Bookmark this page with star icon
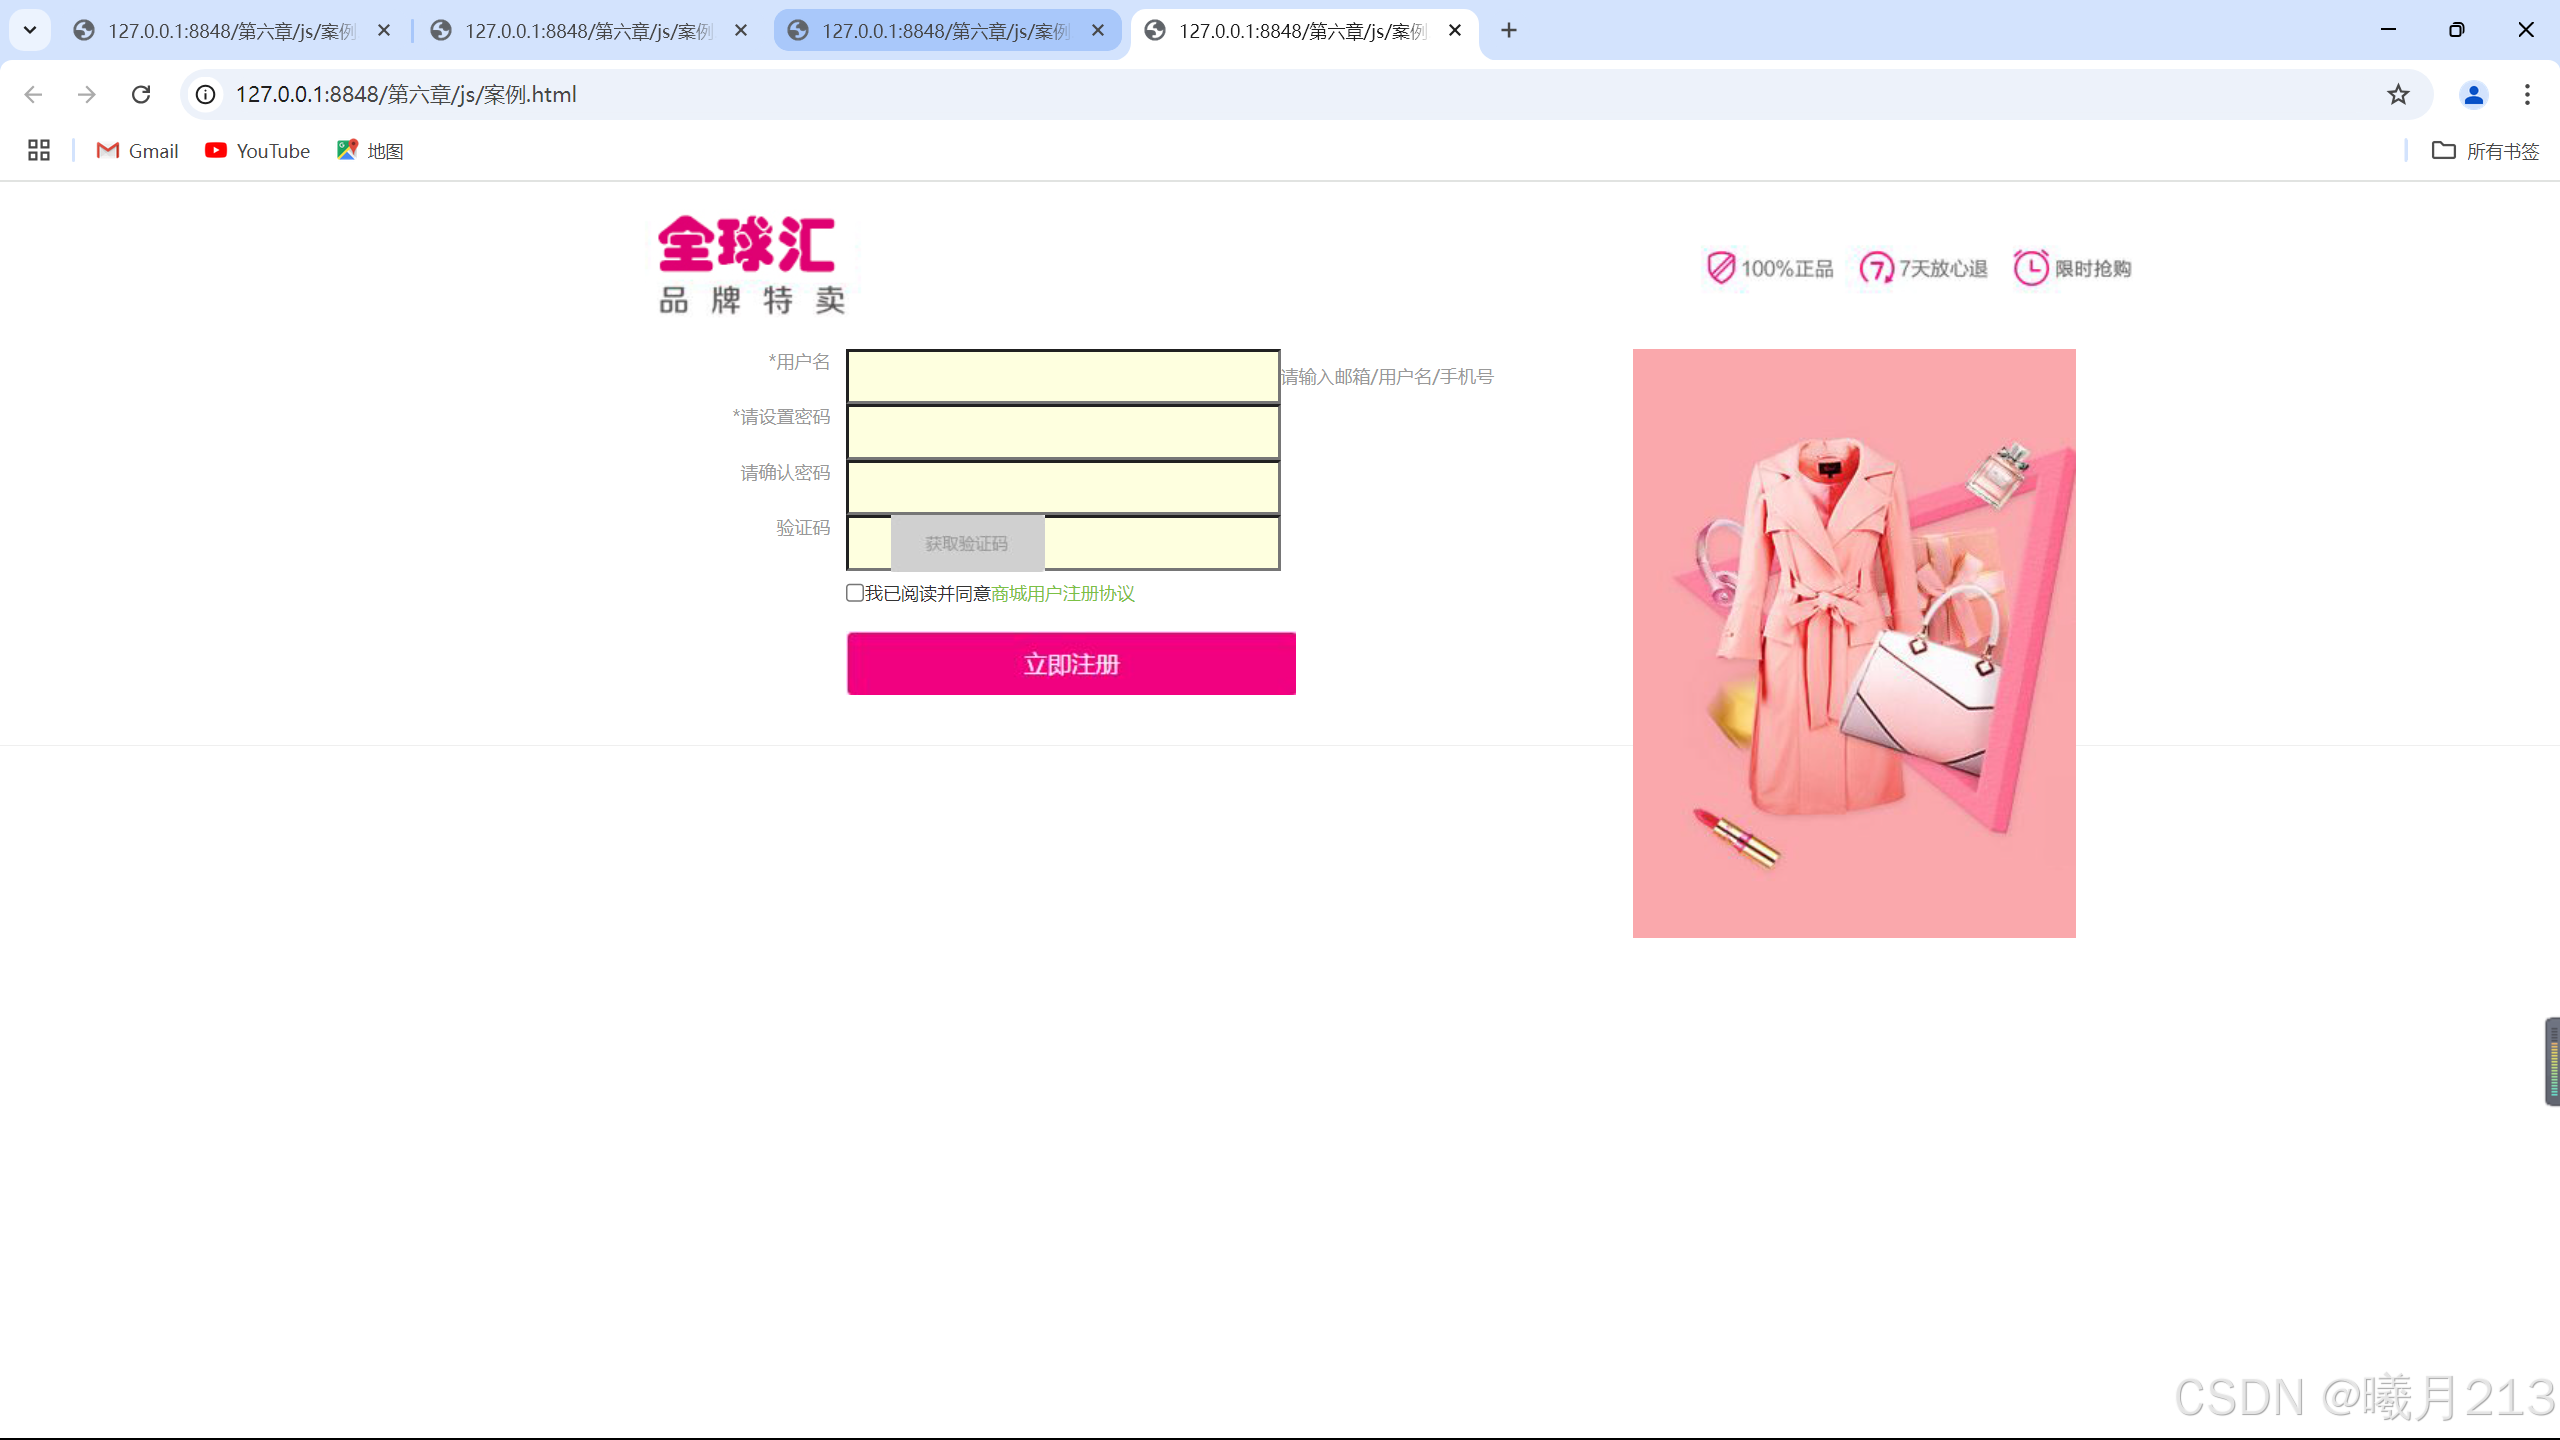The width and height of the screenshot is (2560, 1440). pyautogui.click(x=2398, y=94)
